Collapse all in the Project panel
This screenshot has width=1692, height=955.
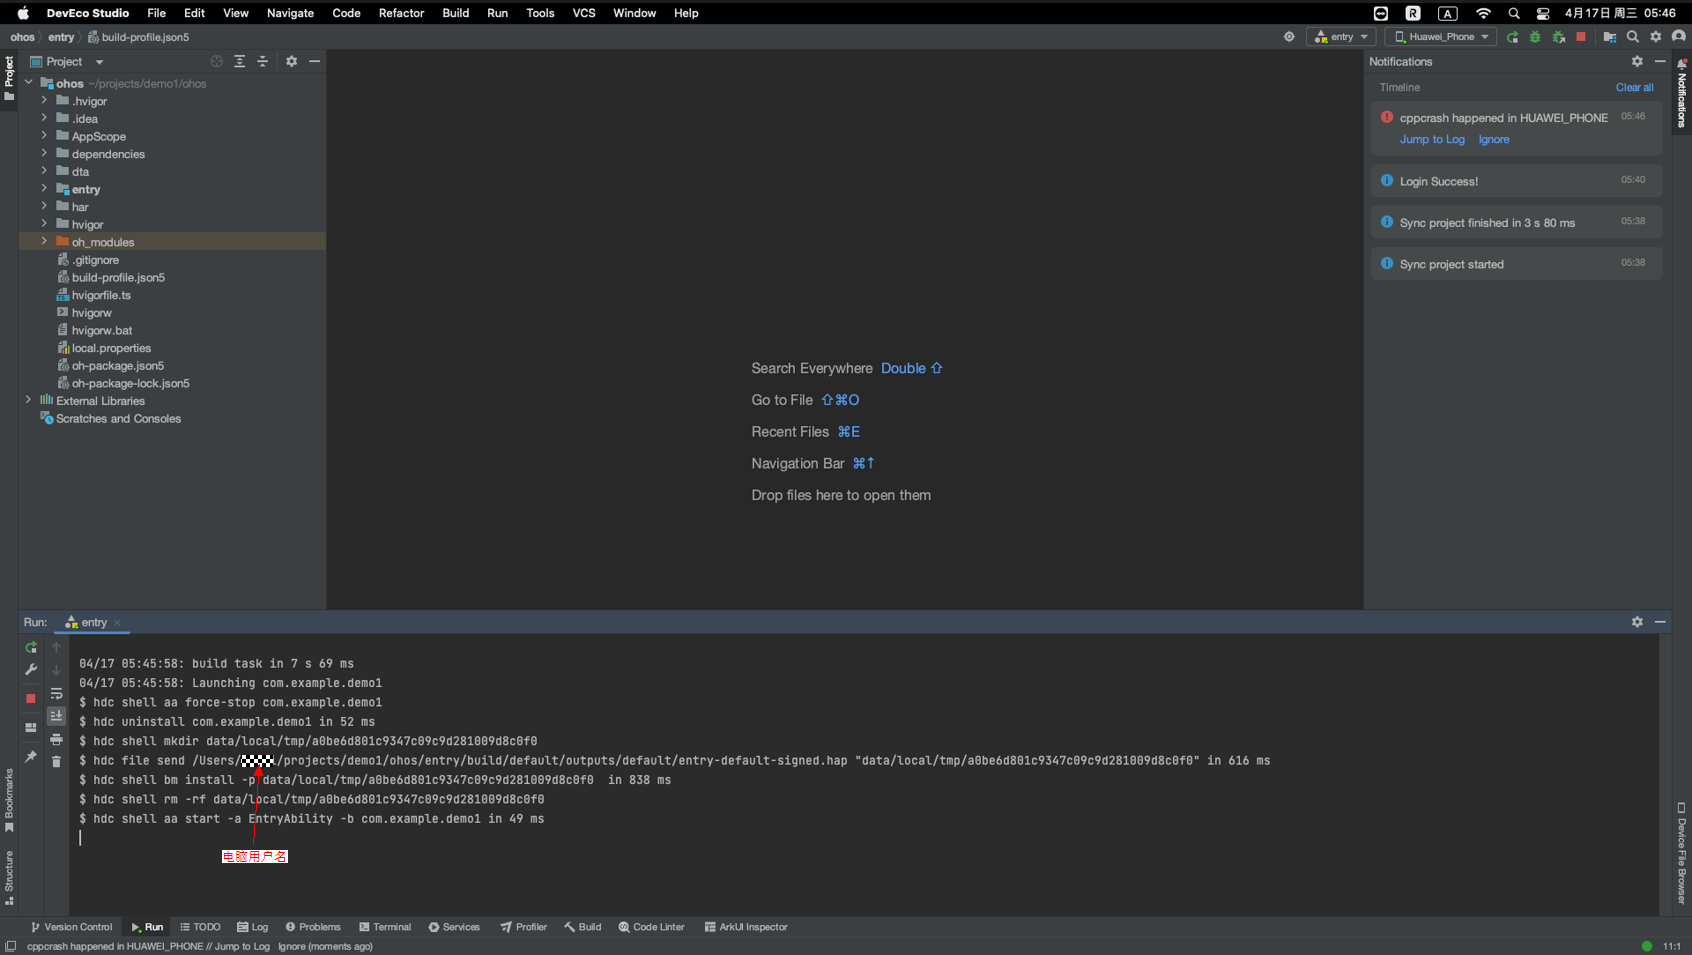[262, 62]
